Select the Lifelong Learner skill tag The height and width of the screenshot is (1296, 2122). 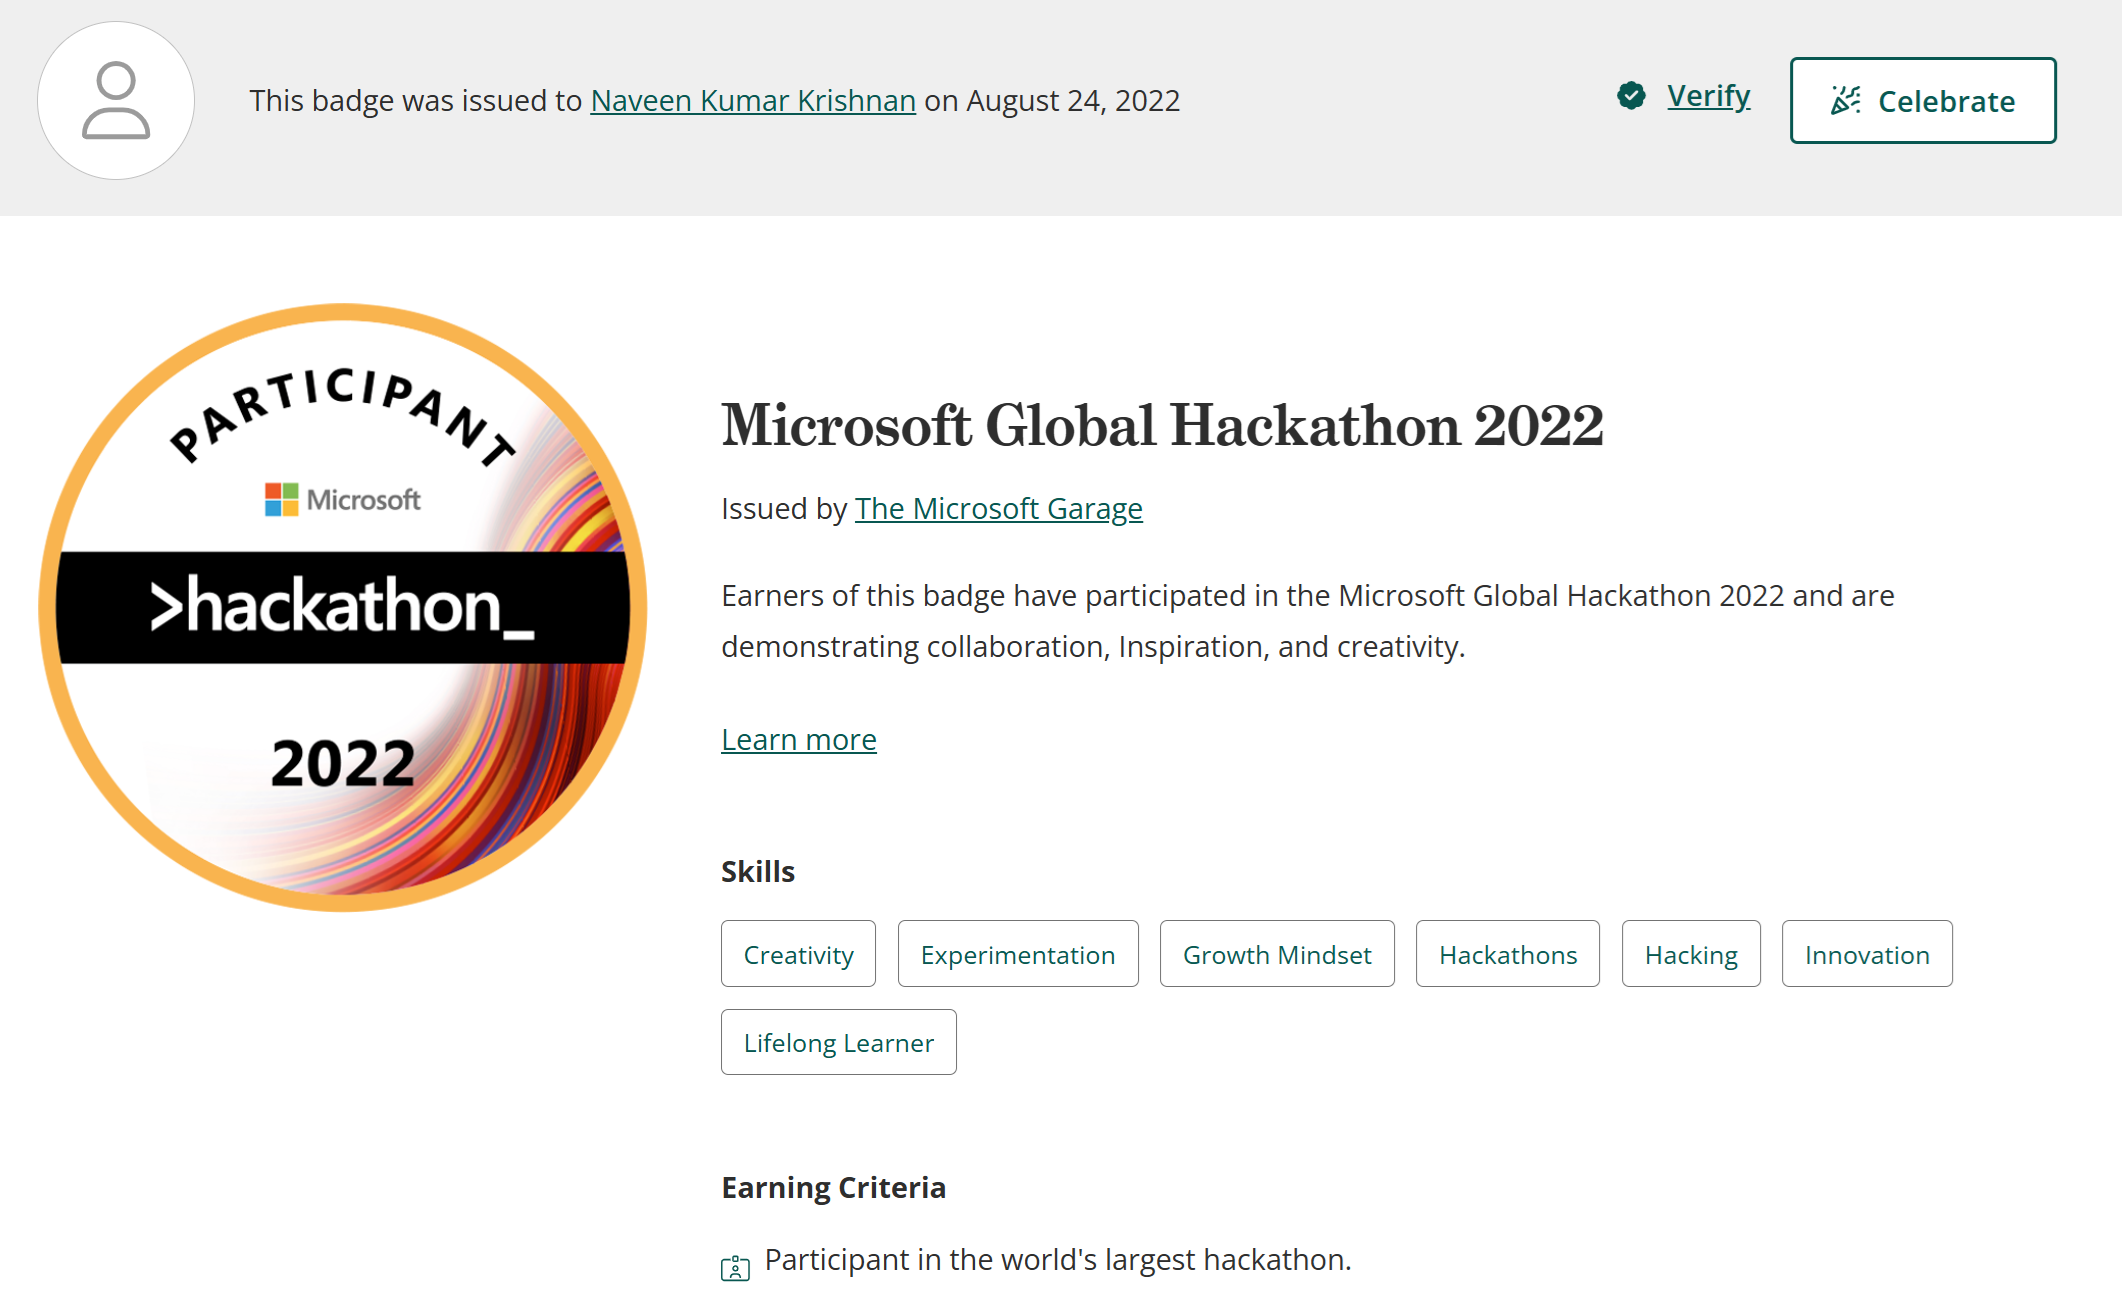click(838, 1042)
